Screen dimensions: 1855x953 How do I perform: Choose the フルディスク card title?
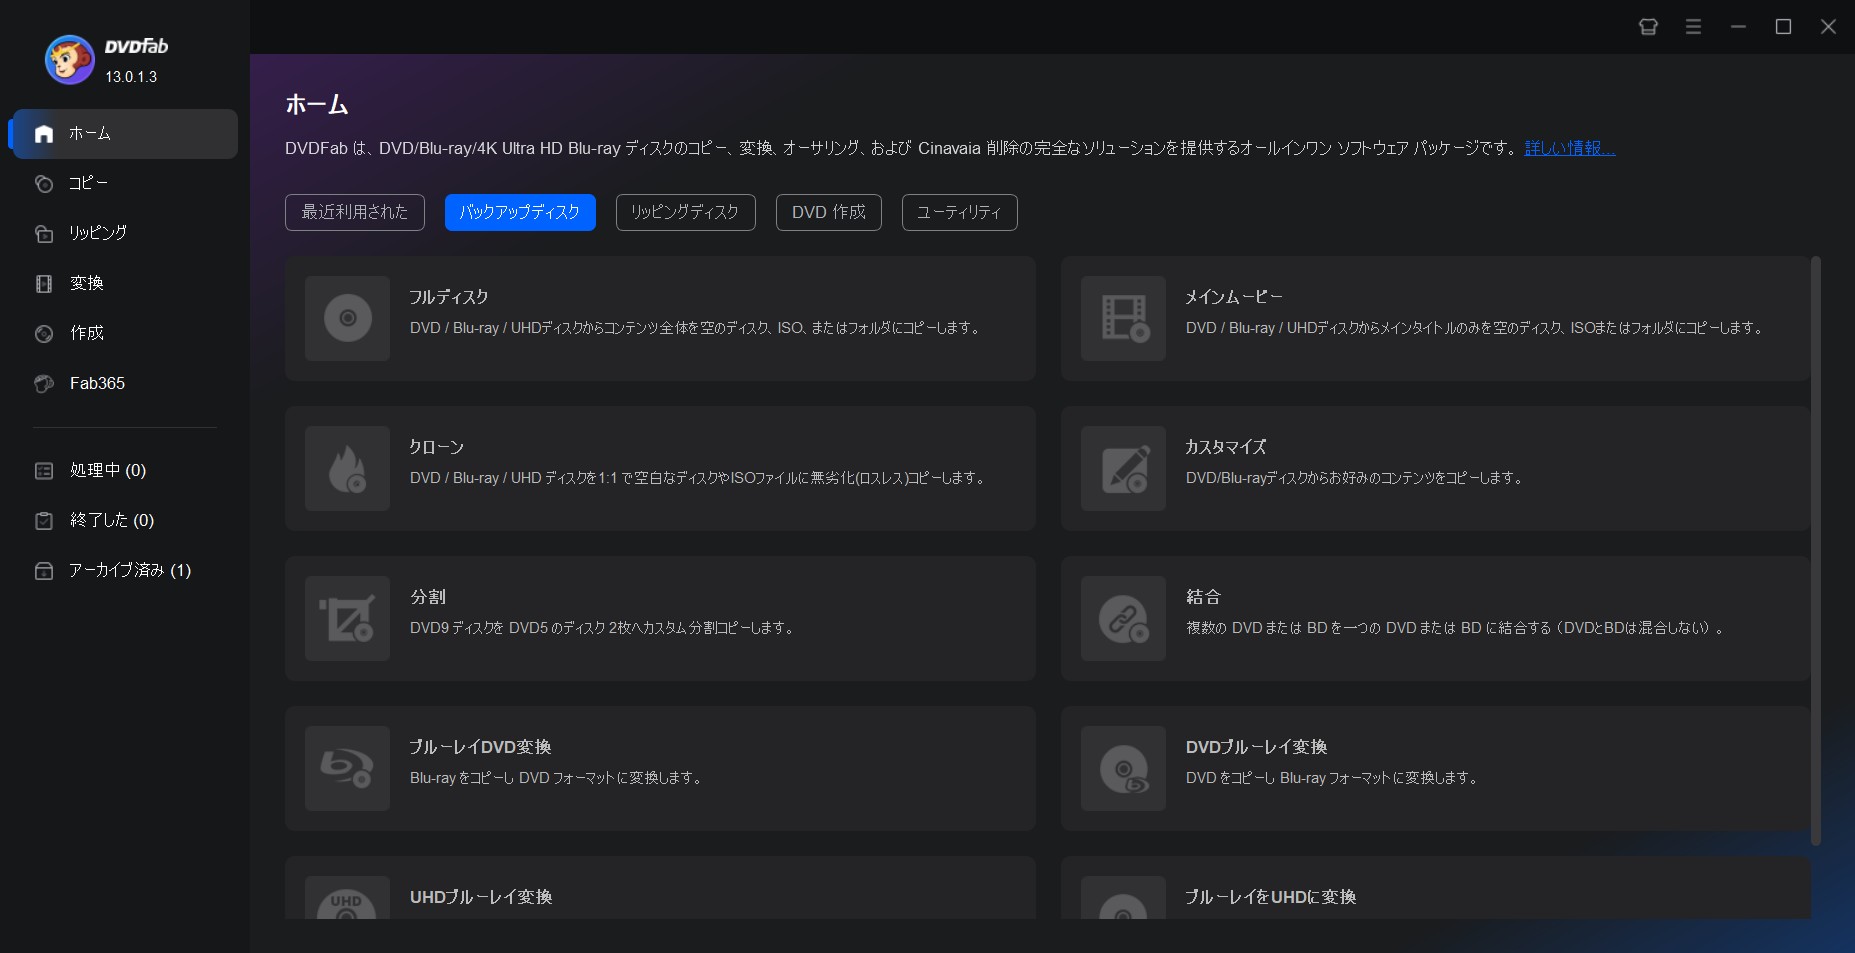449,297
